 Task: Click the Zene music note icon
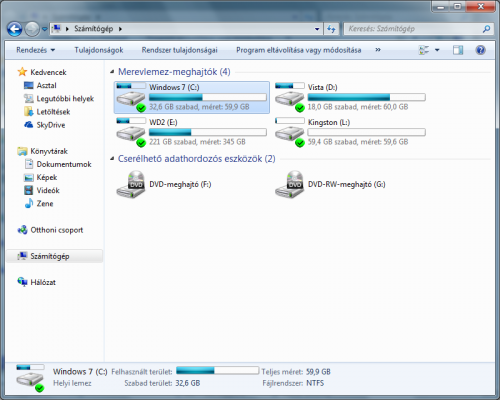(x=29, y=203)
